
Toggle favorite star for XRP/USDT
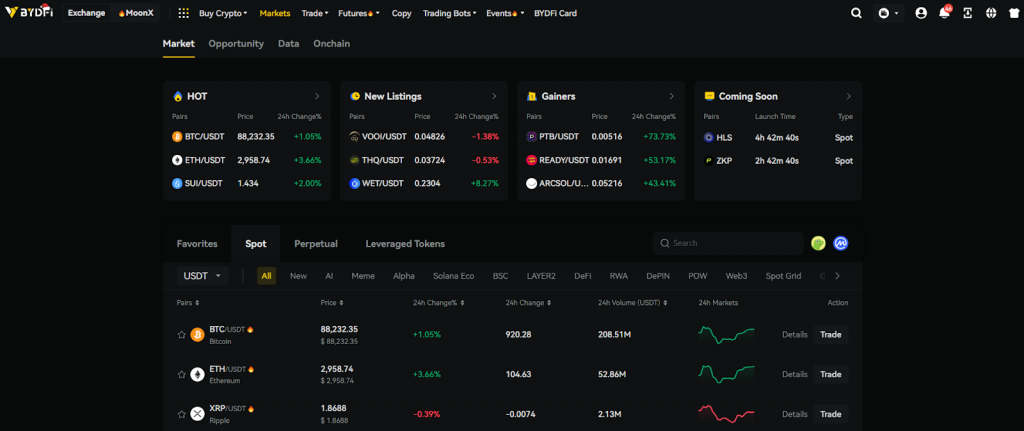click(x=181, y=414)
